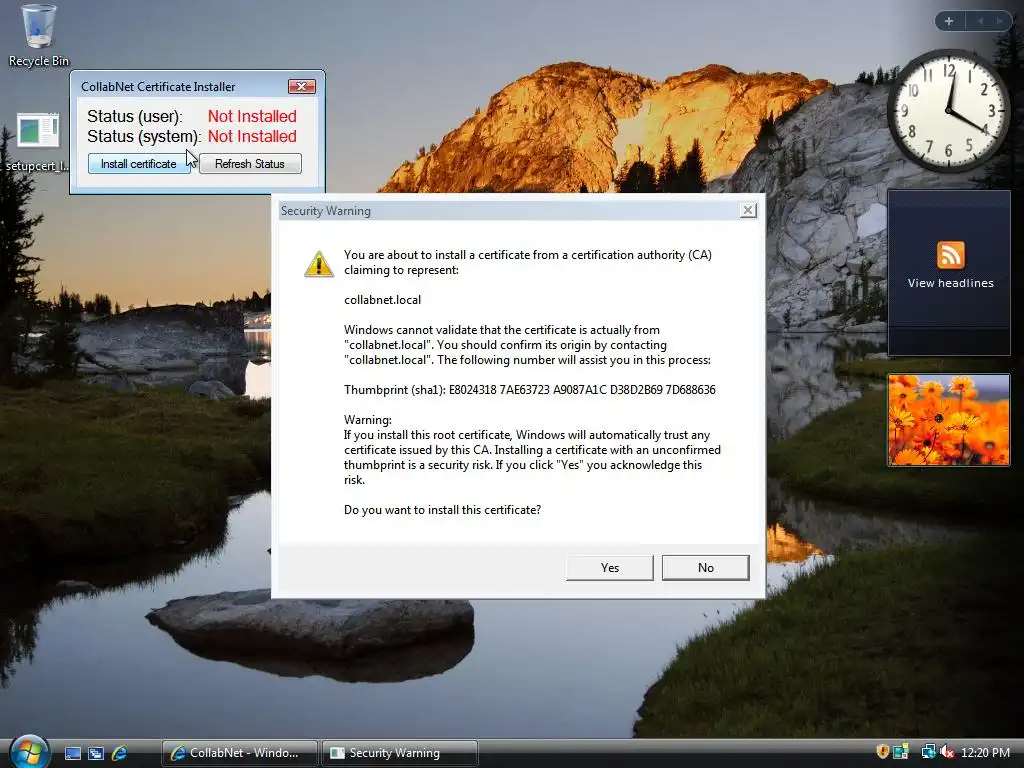This screenshot has height=768, width=1024.
Task: Click the Install certificate button
Action: (139, 164)
